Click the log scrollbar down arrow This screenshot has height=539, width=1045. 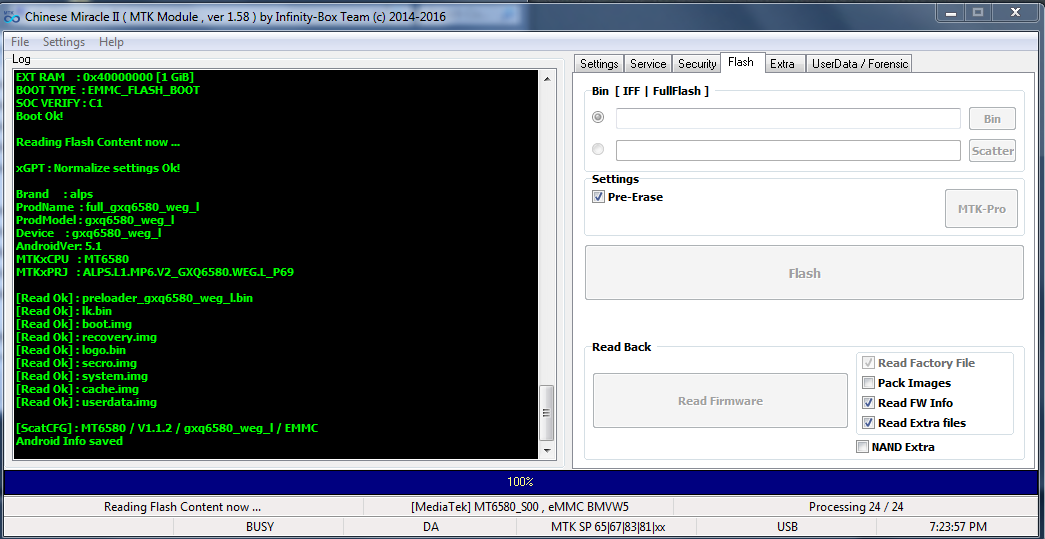point(546,450)
